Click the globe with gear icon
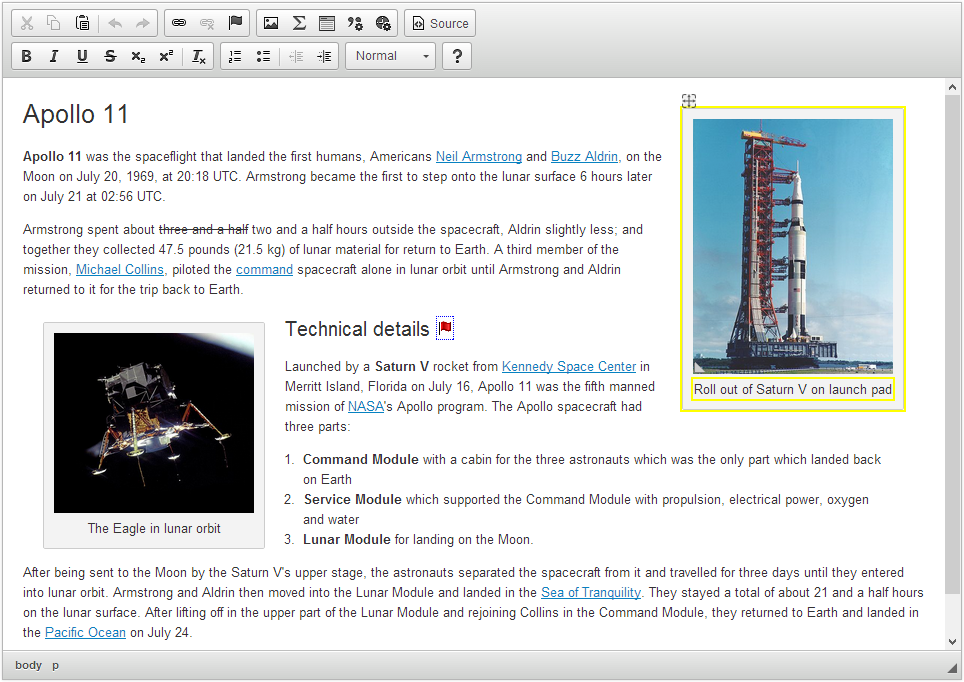Screen dimensions: 964x682 (383, 23)
